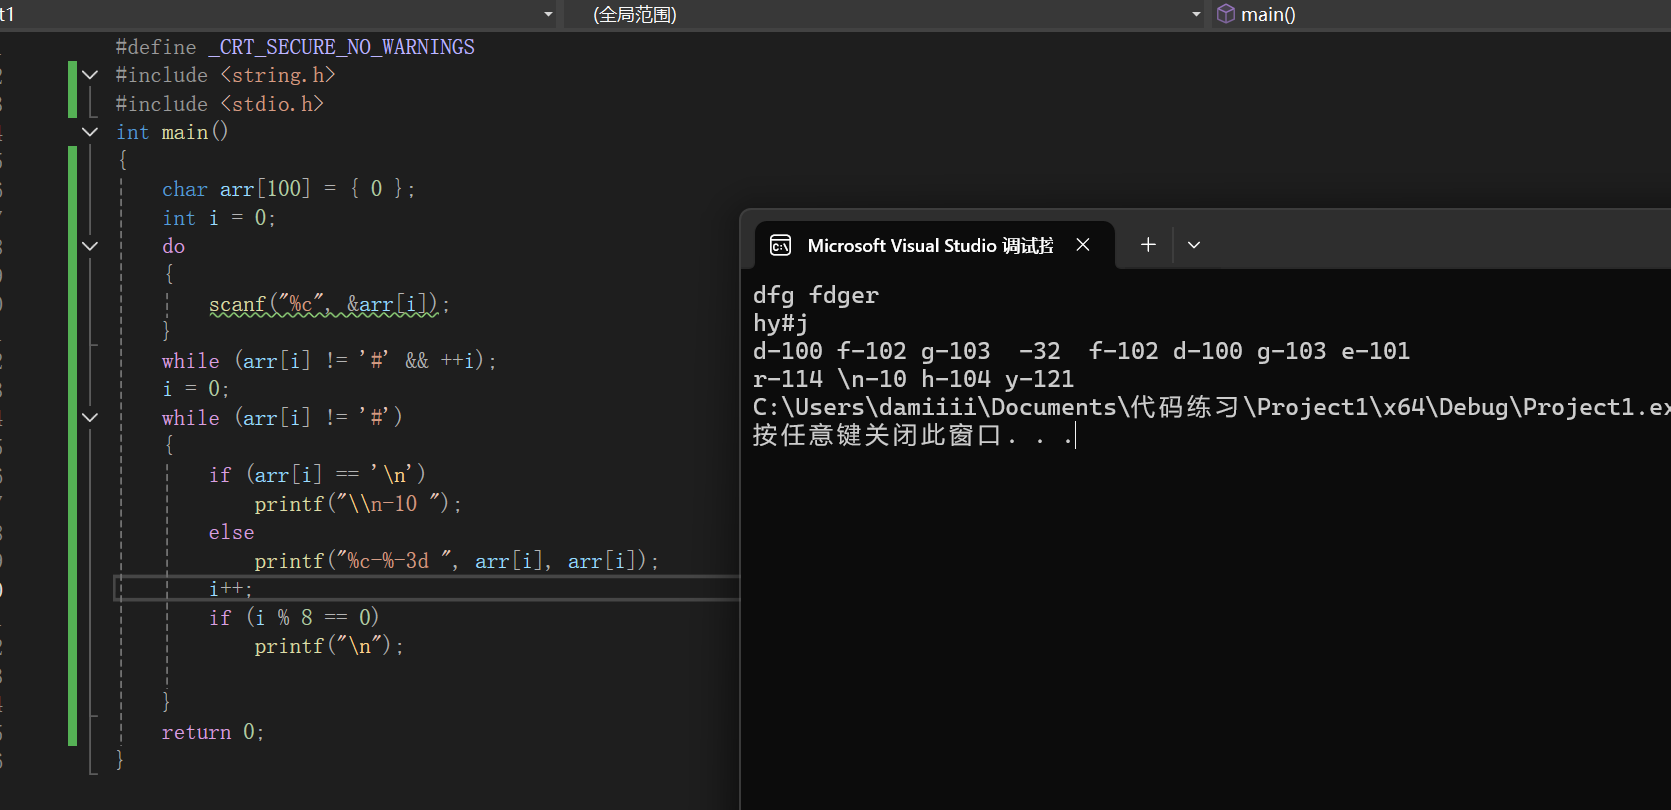Open the terminal profiles dropdown chevron
1671x810 pixels.
[x=1194, y=245]
